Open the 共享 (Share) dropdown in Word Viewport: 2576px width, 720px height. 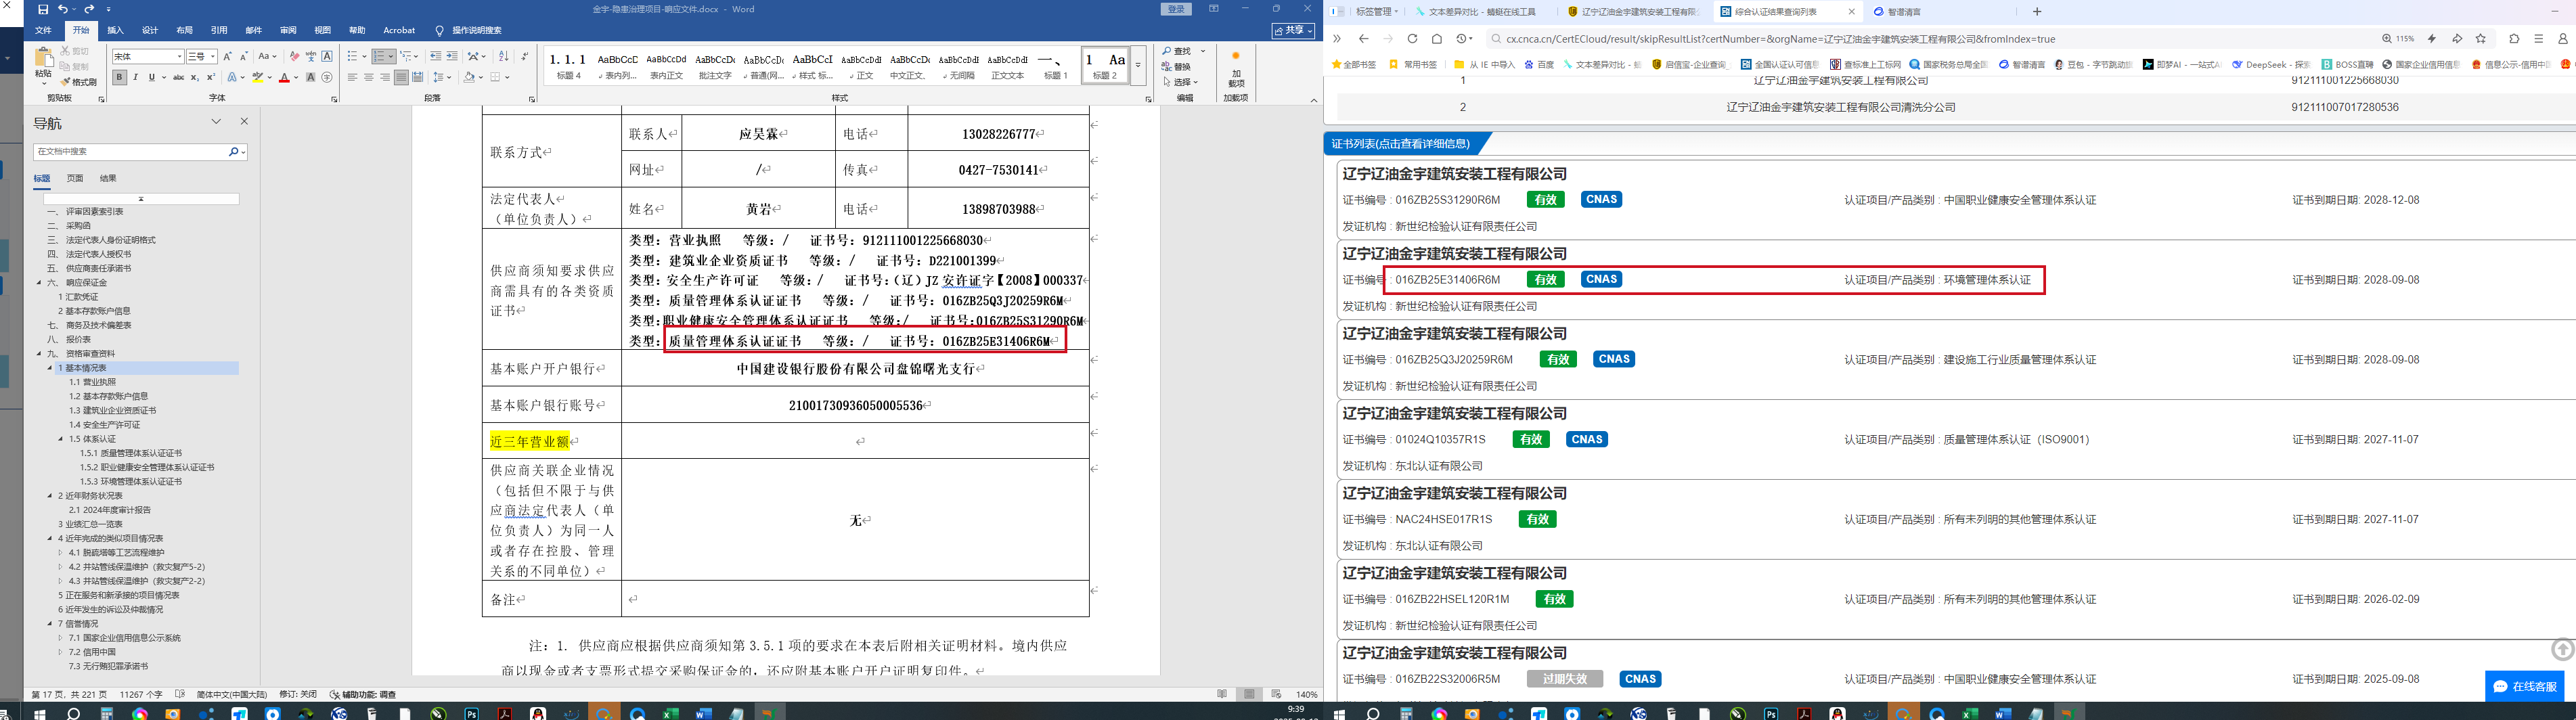(1293, 31)
